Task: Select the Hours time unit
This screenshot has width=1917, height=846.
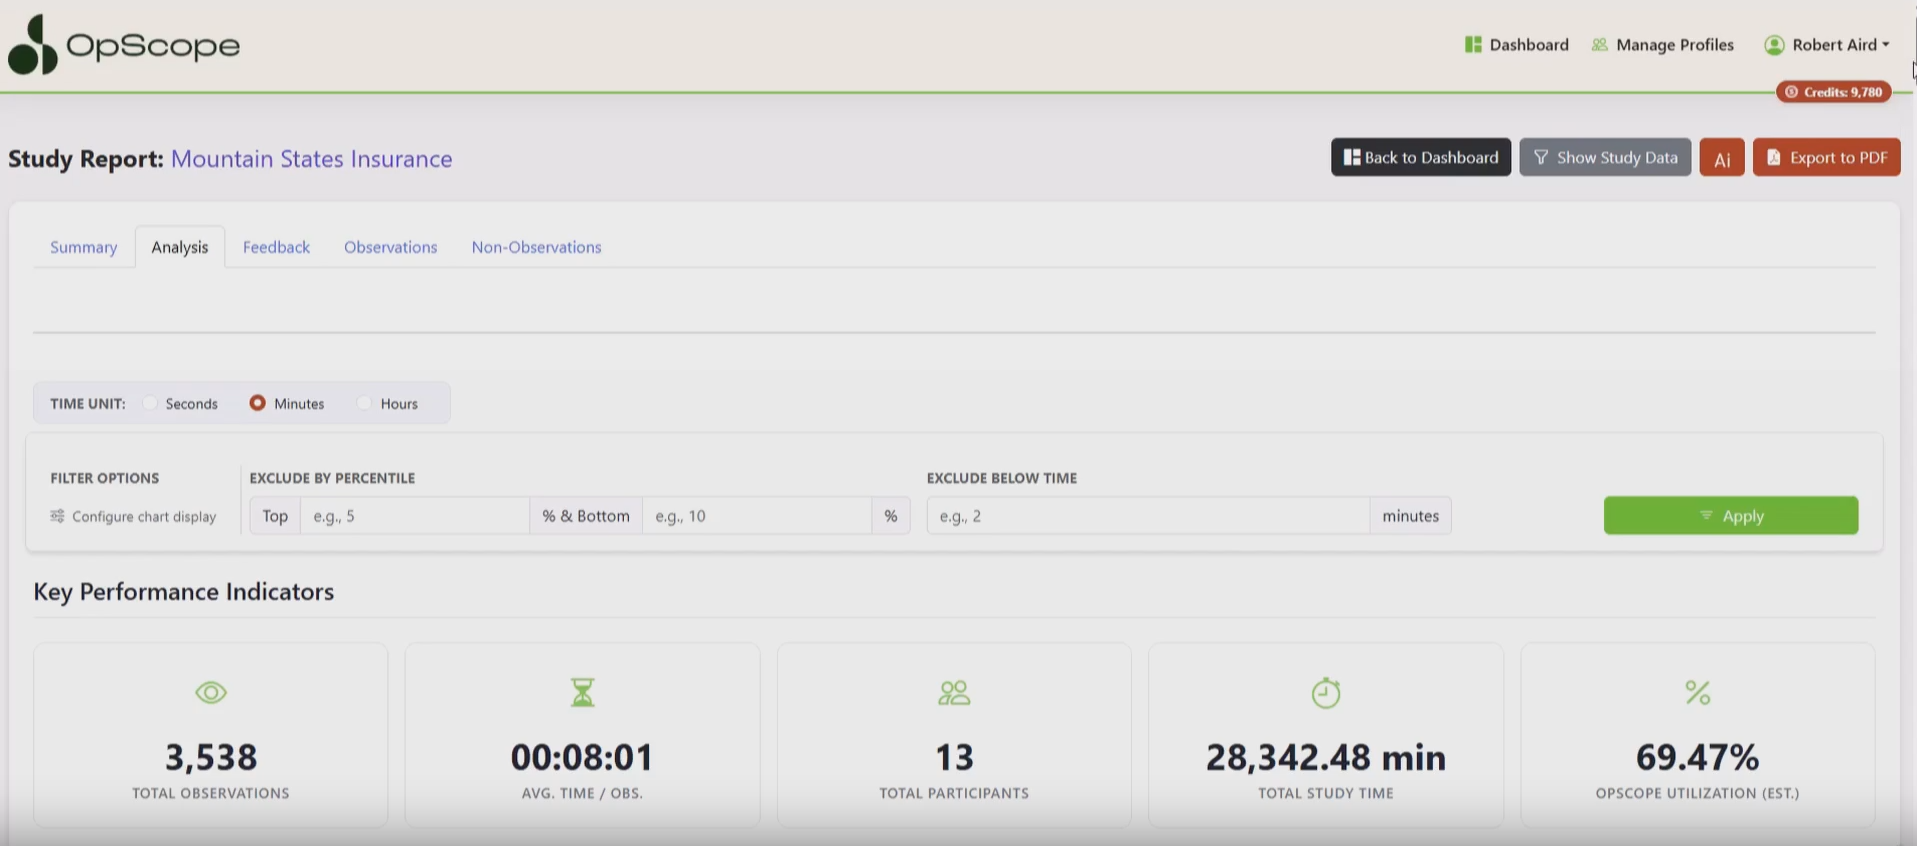Action: [x=364, y=403]
